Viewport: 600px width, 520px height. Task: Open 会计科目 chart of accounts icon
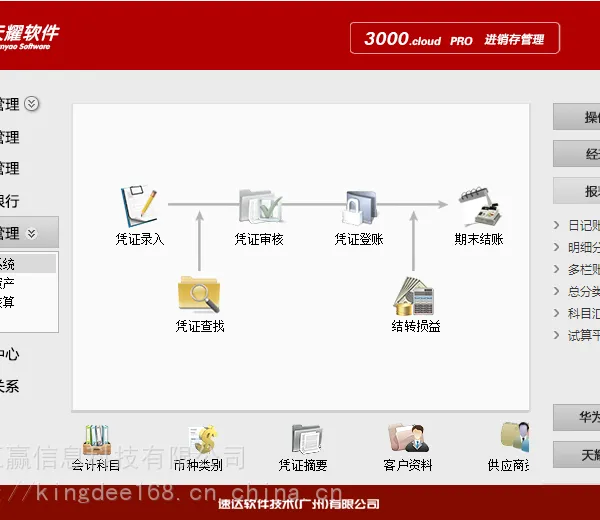[x=97, y=439]
